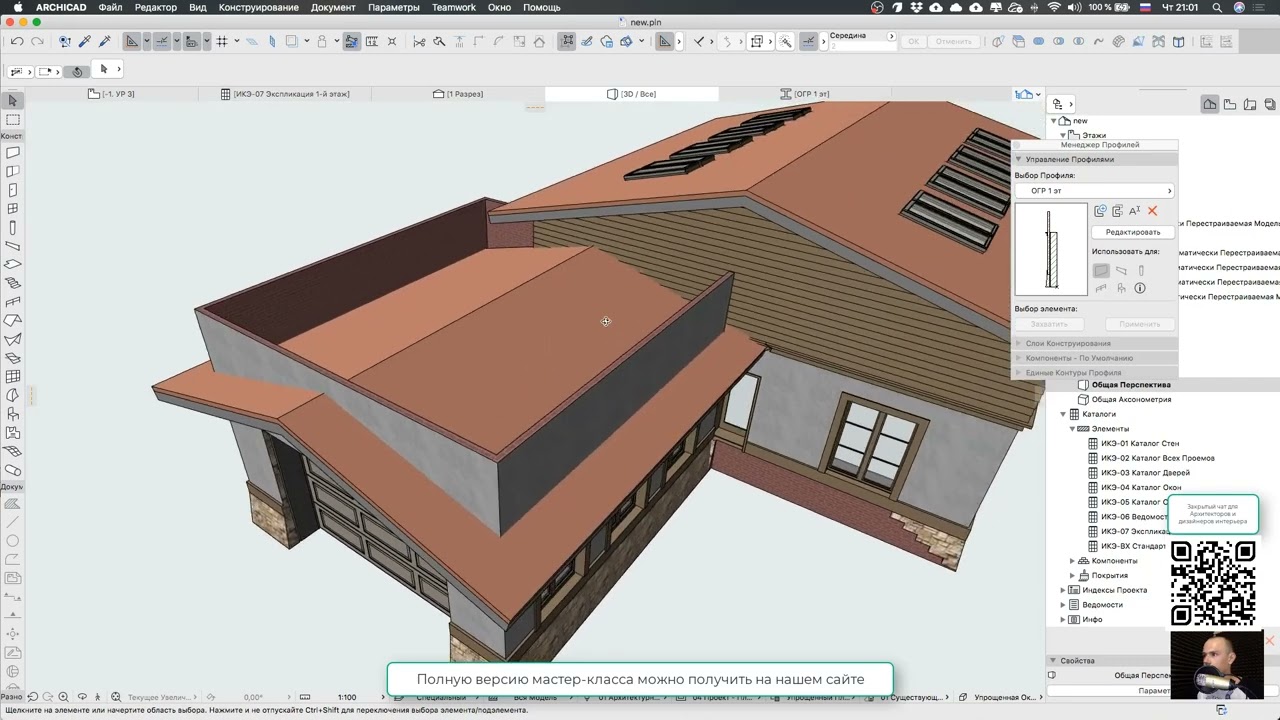Click the 'Редактировать' button

pyautogui.click(x=1133, y=232)
